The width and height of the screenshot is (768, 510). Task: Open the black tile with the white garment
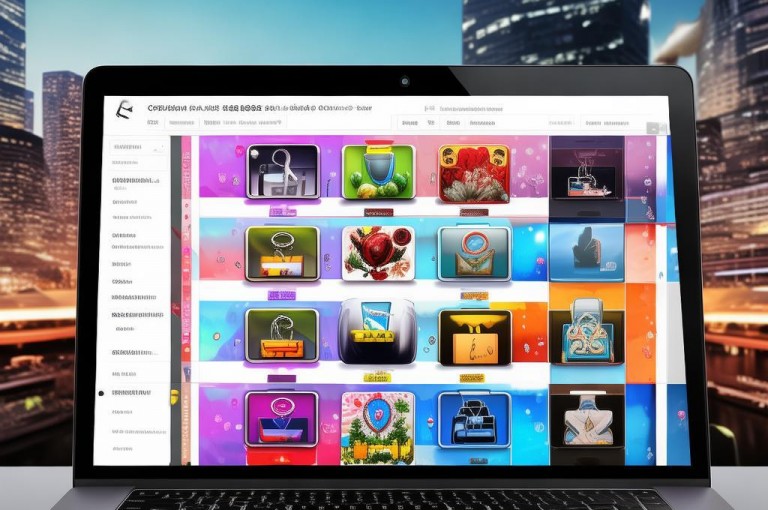(x=587, y=418)
